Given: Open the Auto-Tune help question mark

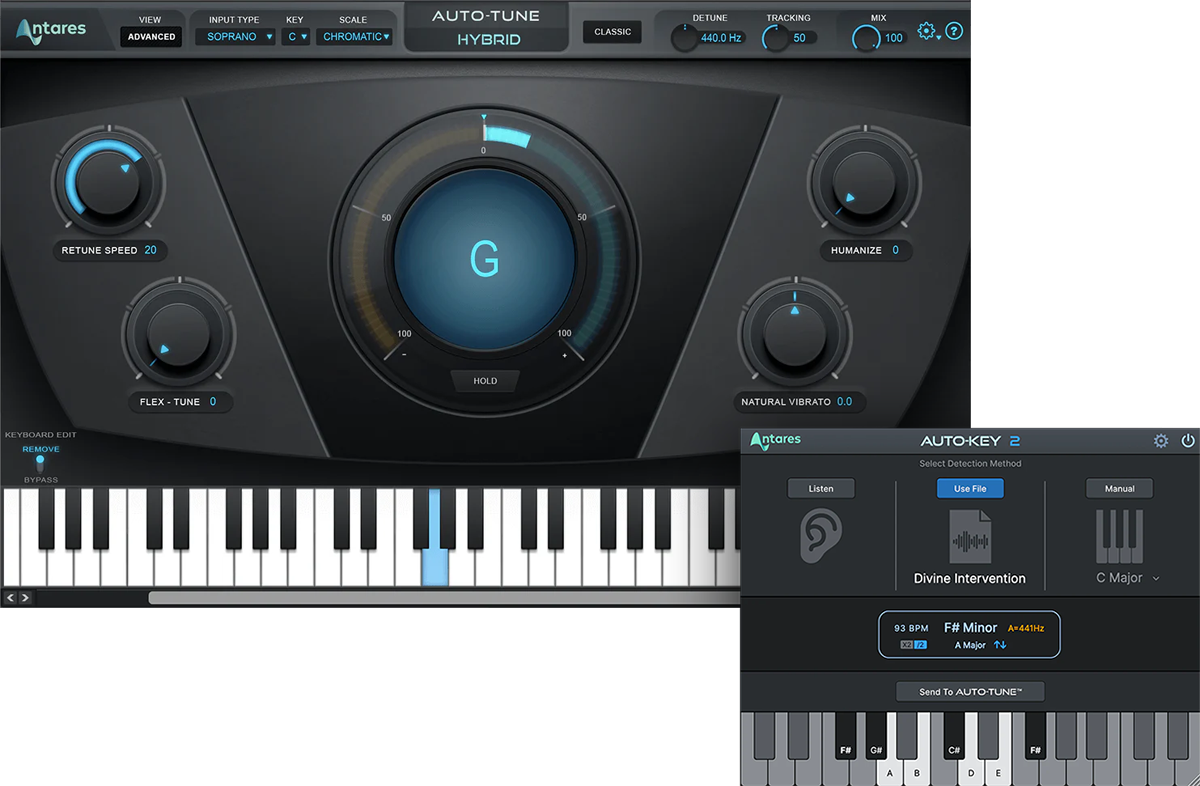Looking at the screenshot, I should pos(954,31).
